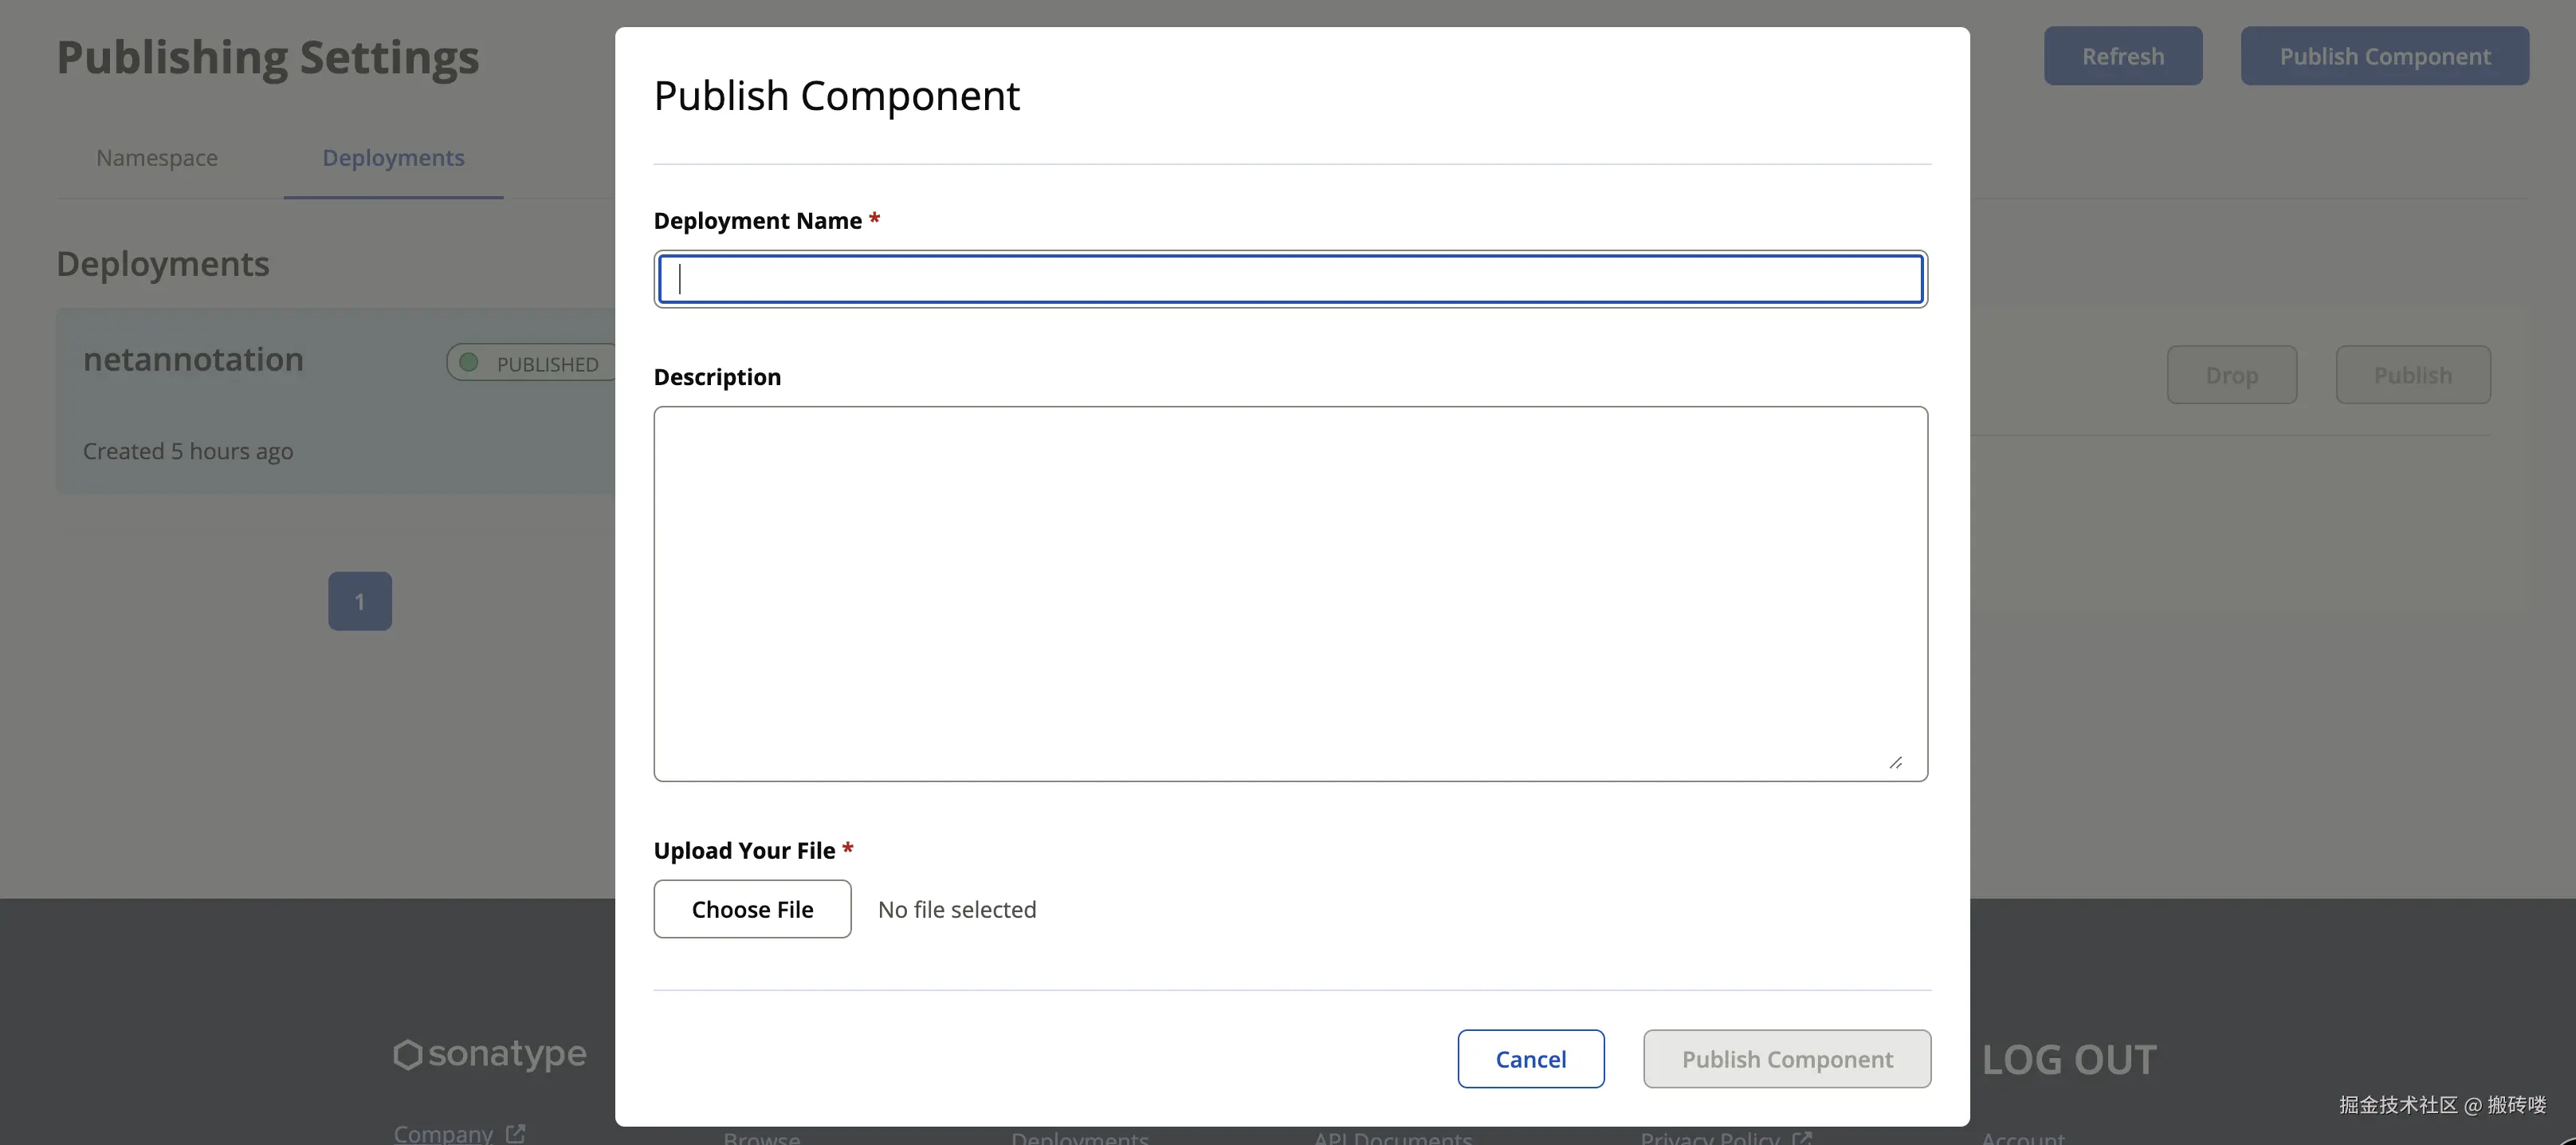Click the Publish button beside Drop
The height and width of the screenshot is (1145, 2576).
(x=2412, y=375)
